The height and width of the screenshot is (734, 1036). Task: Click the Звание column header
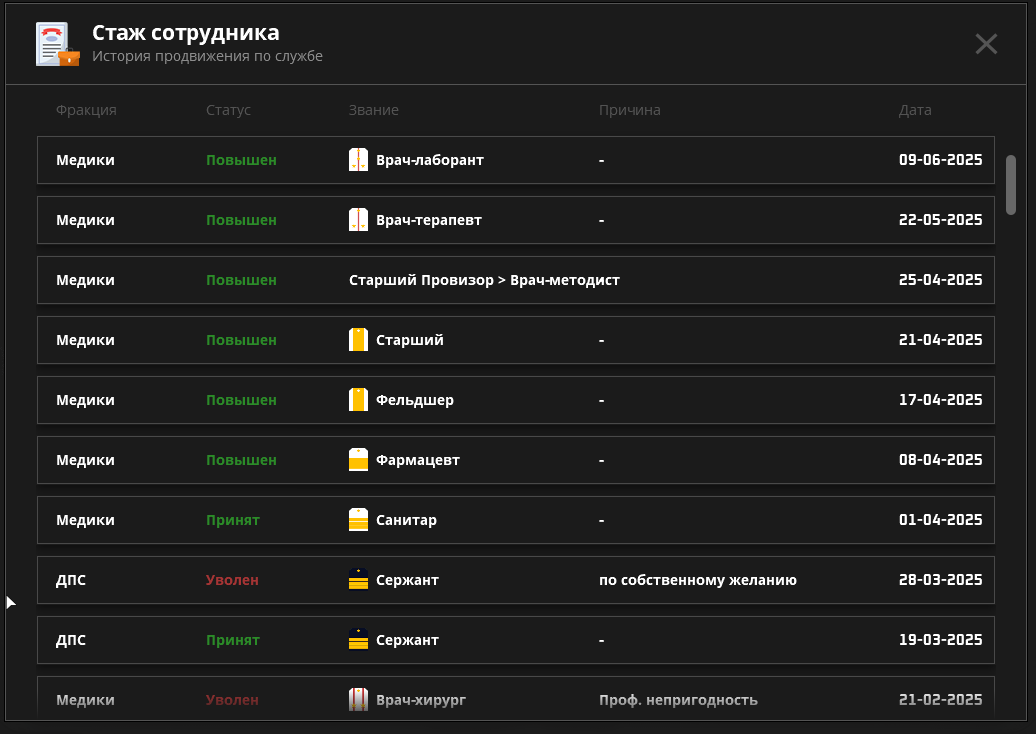click(x=373, y=110)
